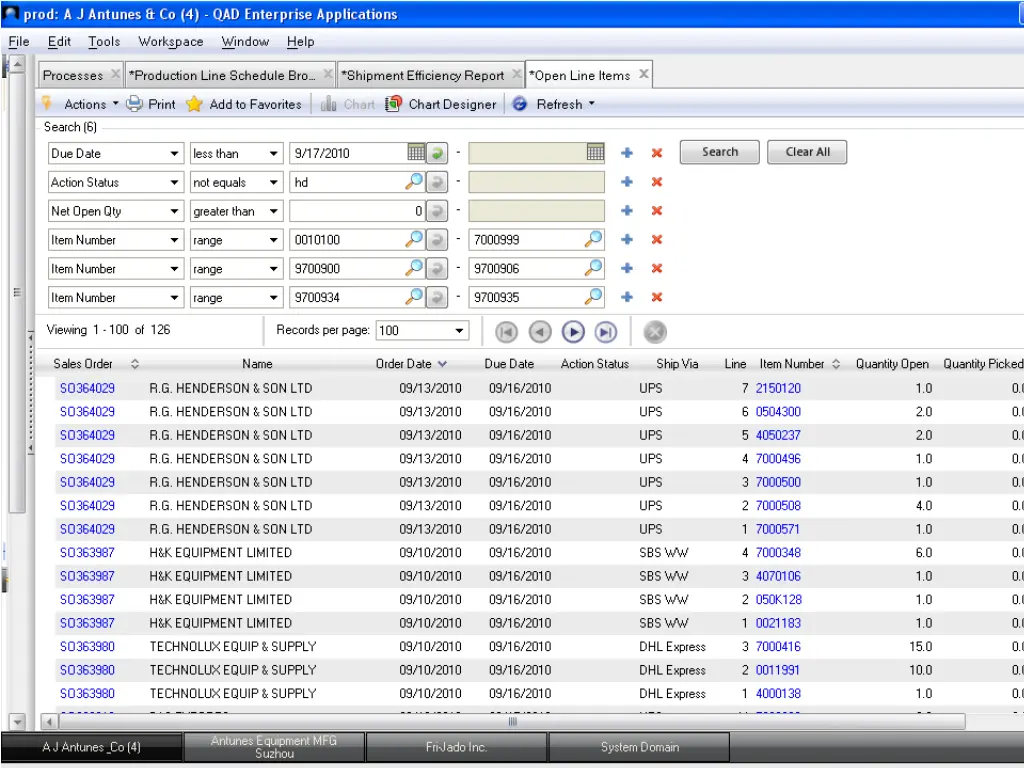Image resolution: width=1024 pixels, height=768 pixels.
Task: Click the Refresh icon
Action: pyautogui.click(x=519, y=104)
